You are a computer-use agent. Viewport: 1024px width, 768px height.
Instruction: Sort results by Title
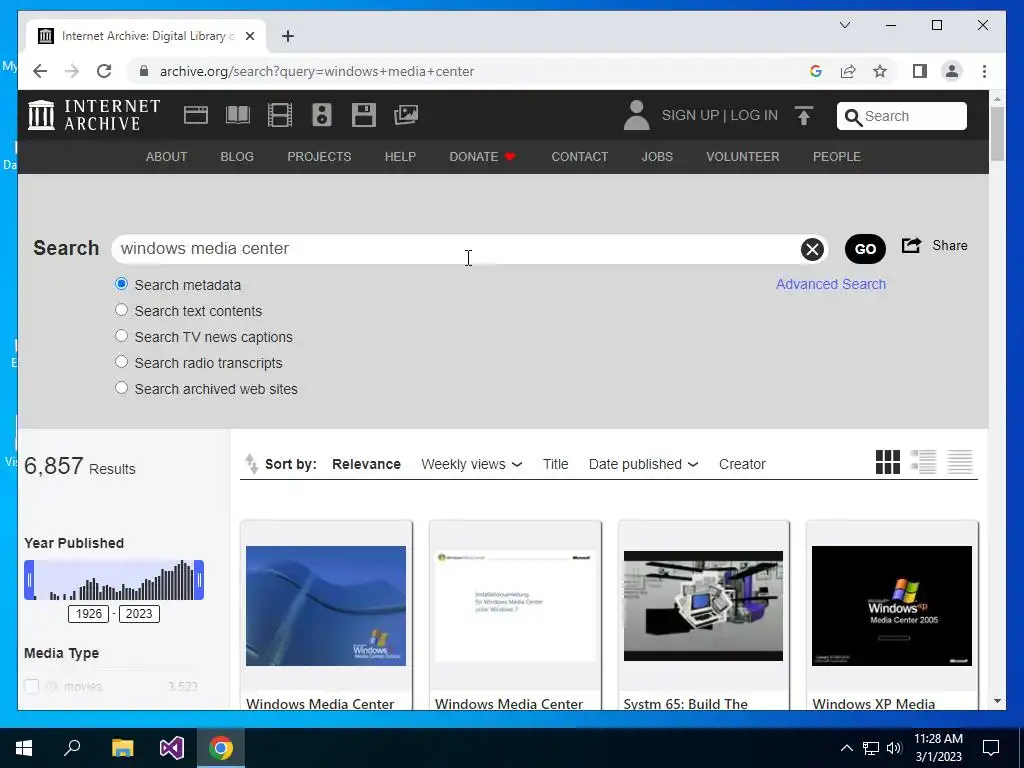pos(556,464)
